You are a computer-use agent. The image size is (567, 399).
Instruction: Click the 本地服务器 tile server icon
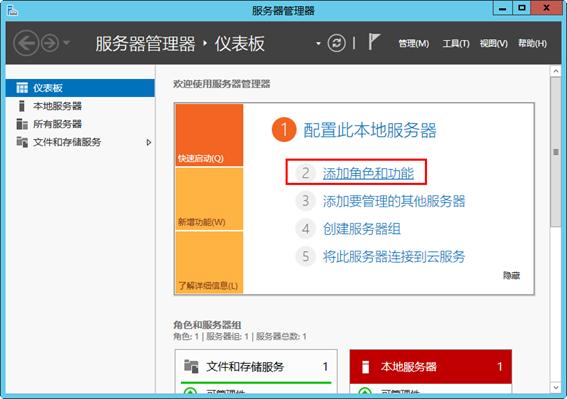pyautogui.click(x=365, y=367)
